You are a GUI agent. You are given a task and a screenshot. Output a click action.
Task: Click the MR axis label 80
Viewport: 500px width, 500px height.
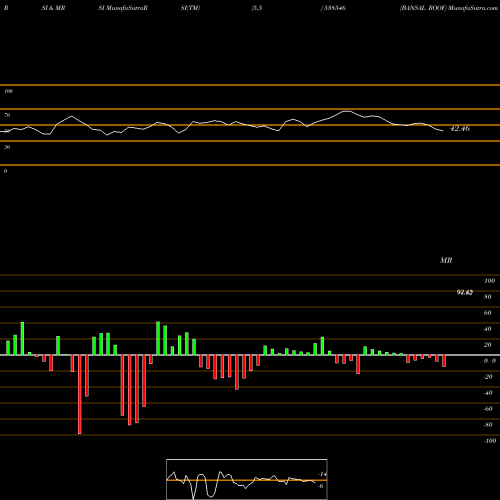click(488, 297)
